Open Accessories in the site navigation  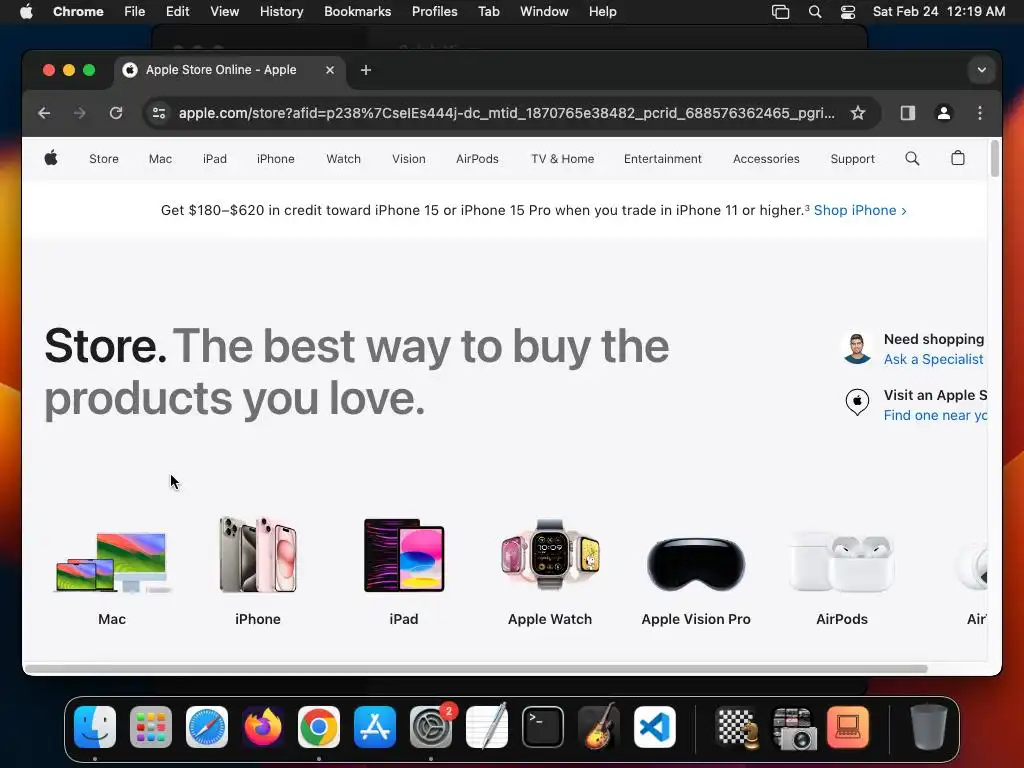click(766, 159)
